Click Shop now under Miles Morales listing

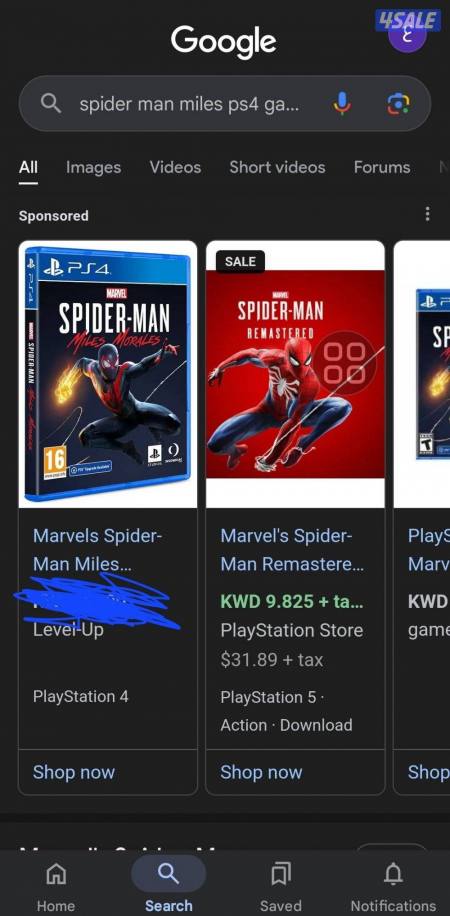coord(74,772)
